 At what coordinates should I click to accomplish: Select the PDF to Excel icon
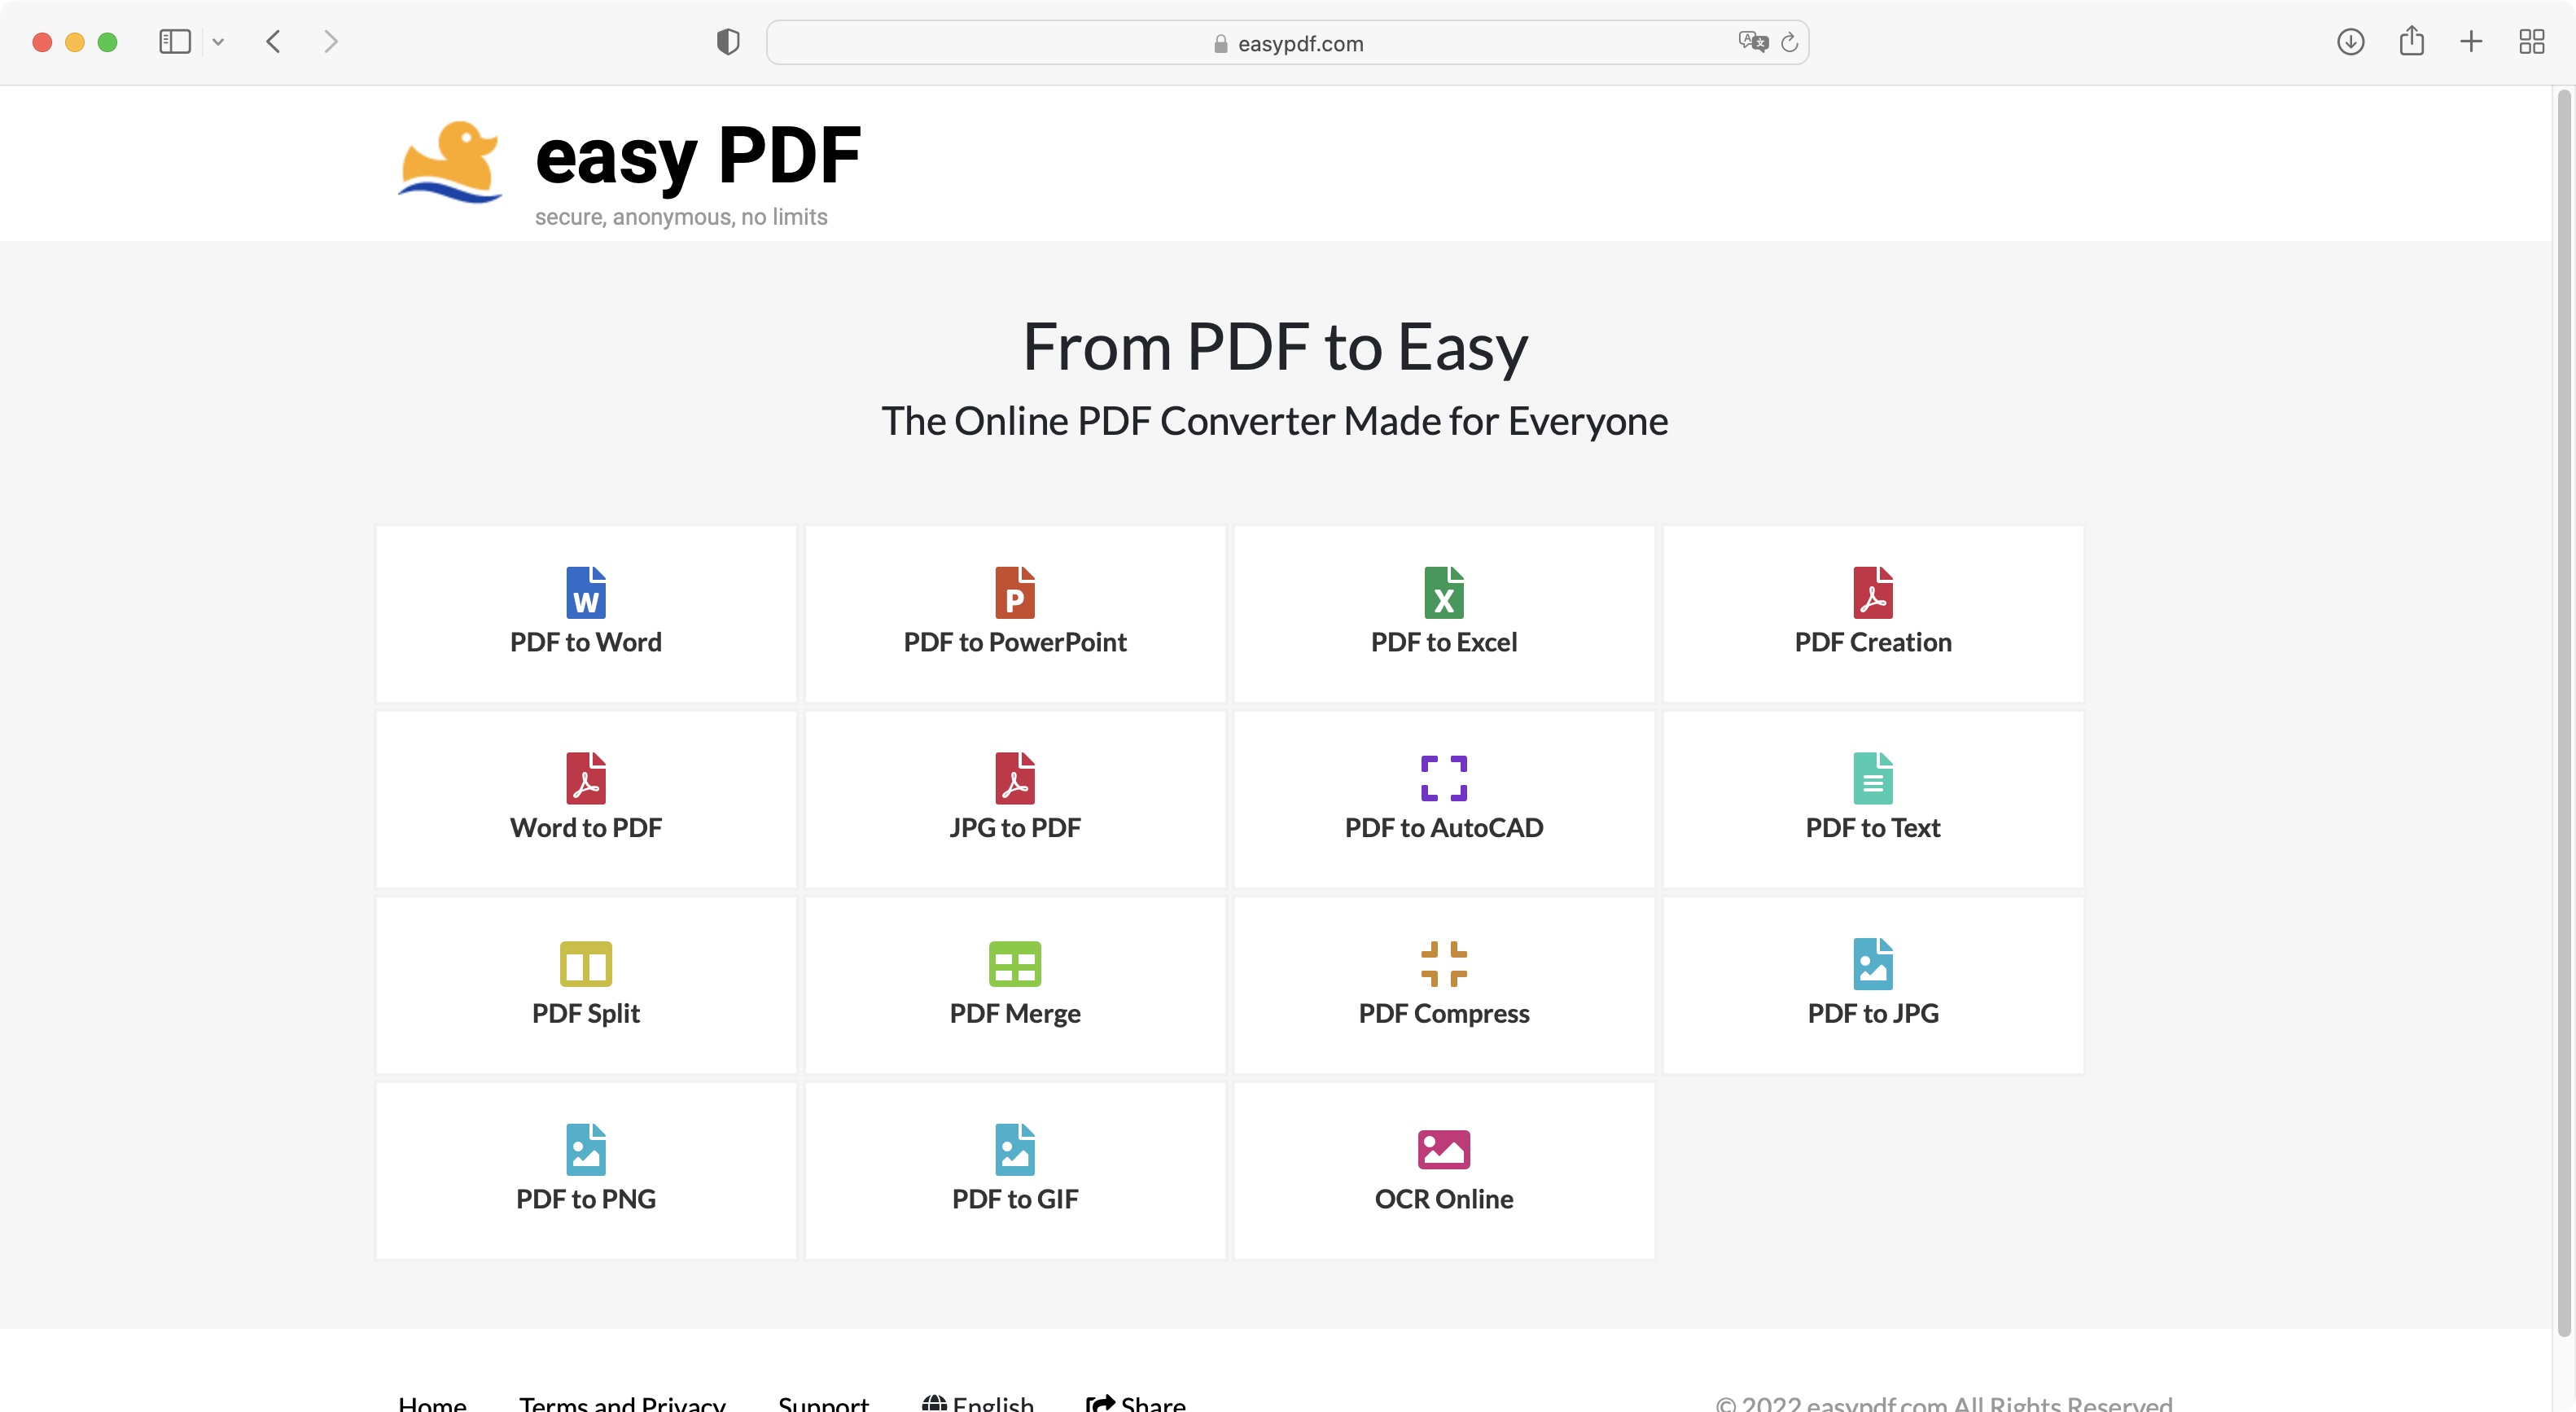point(1443,592)
